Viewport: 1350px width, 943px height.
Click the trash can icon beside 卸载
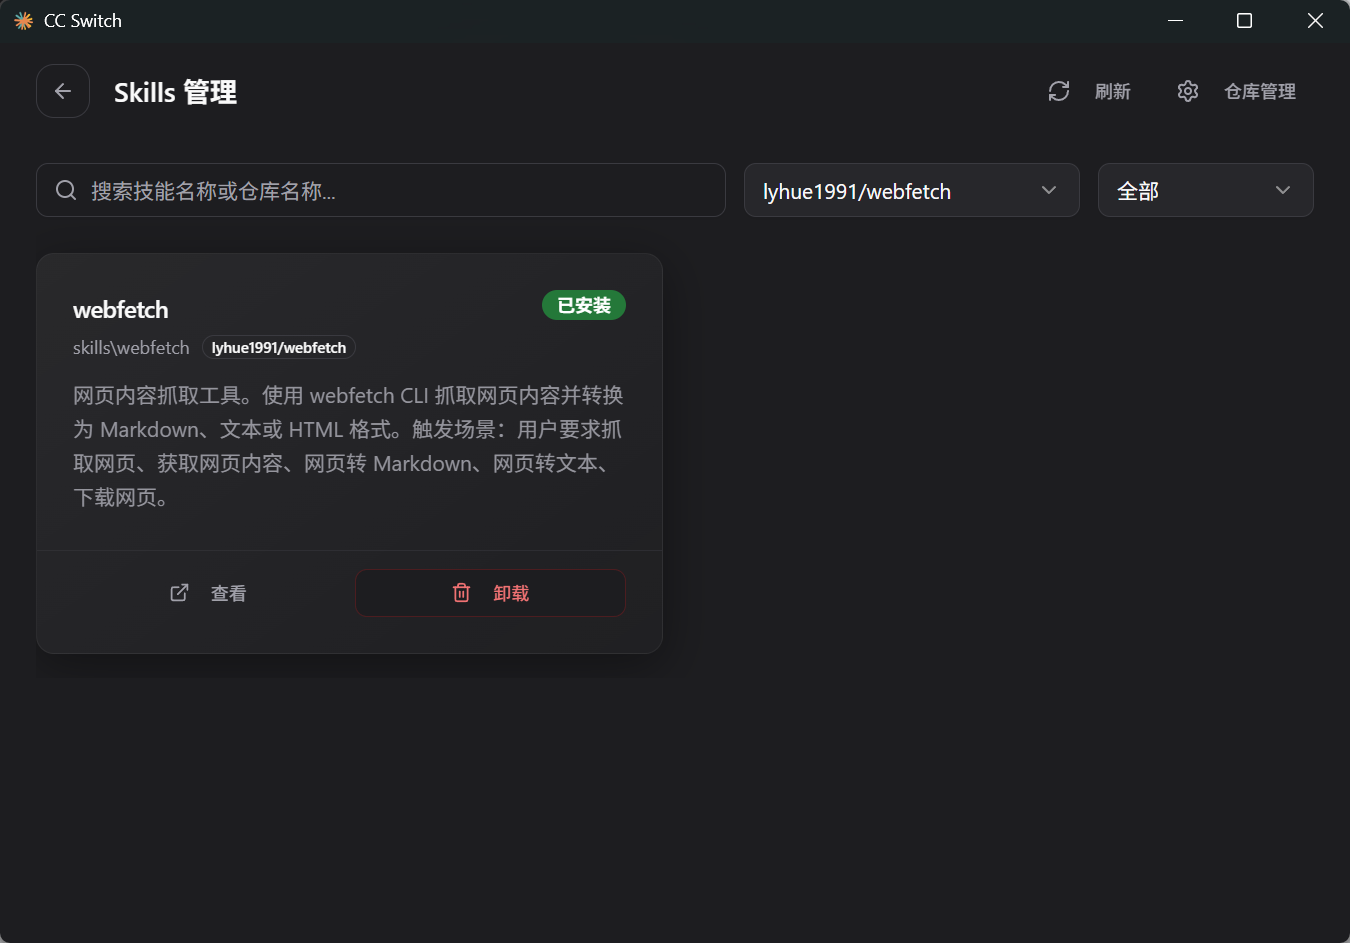(x=461, y=593)
